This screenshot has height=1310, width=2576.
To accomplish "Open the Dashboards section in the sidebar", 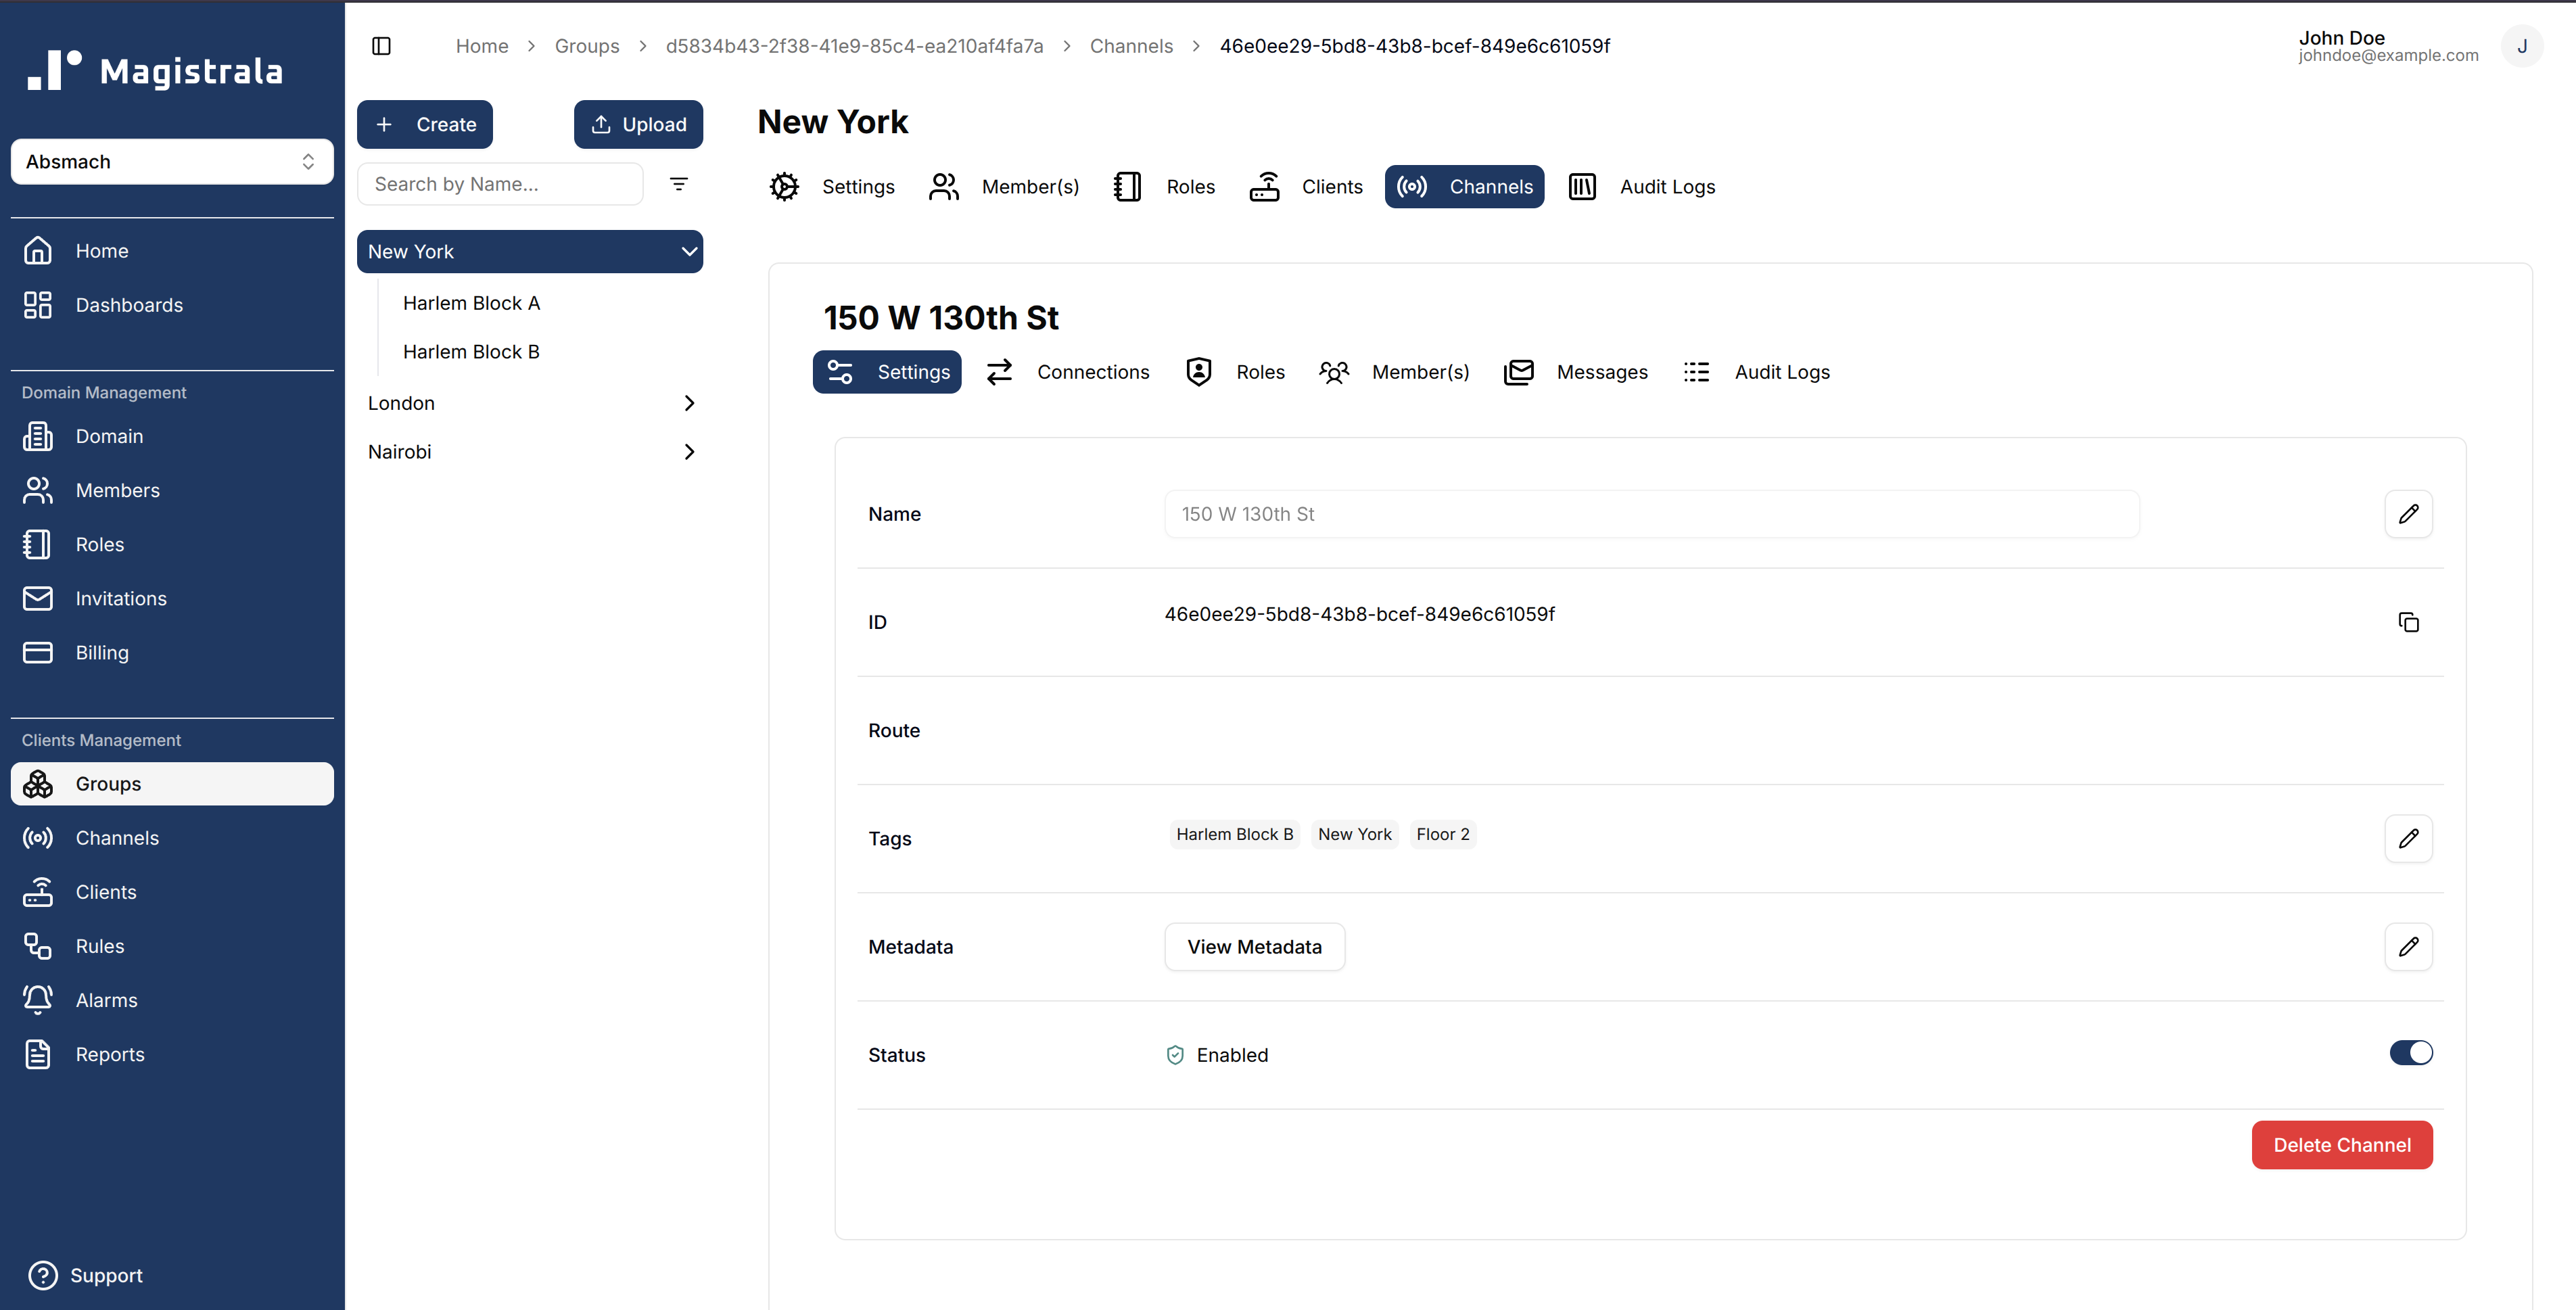I will (129, 304).
